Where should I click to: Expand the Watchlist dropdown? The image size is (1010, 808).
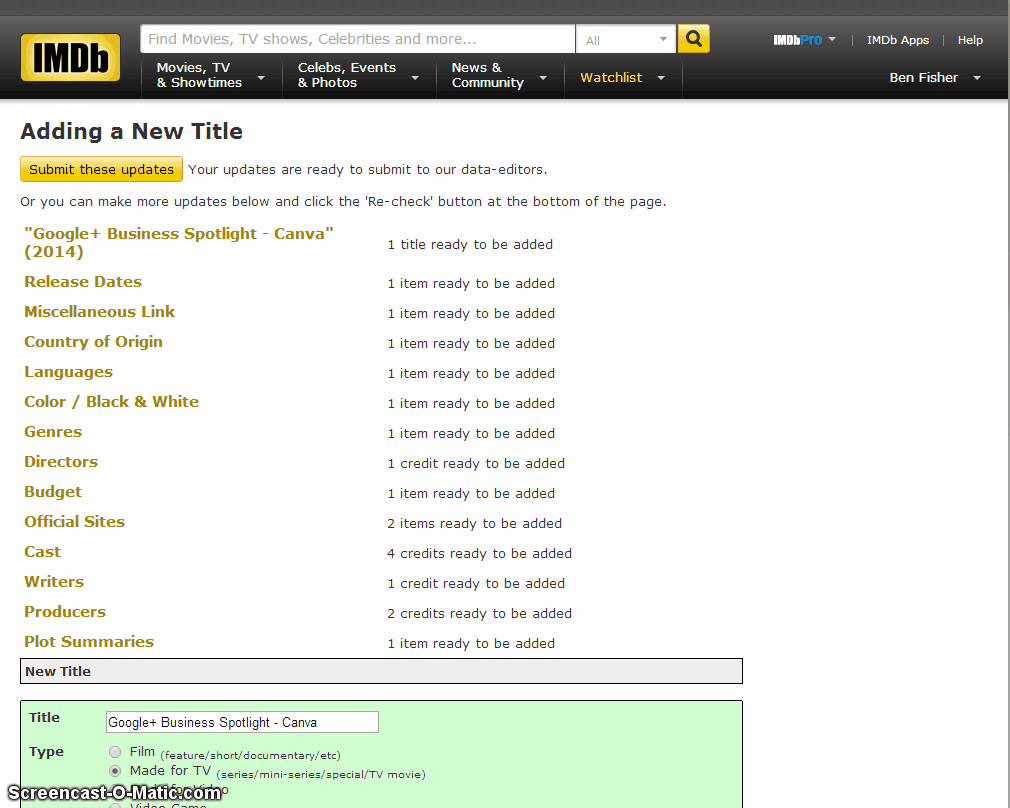click(x=622, y=78)
